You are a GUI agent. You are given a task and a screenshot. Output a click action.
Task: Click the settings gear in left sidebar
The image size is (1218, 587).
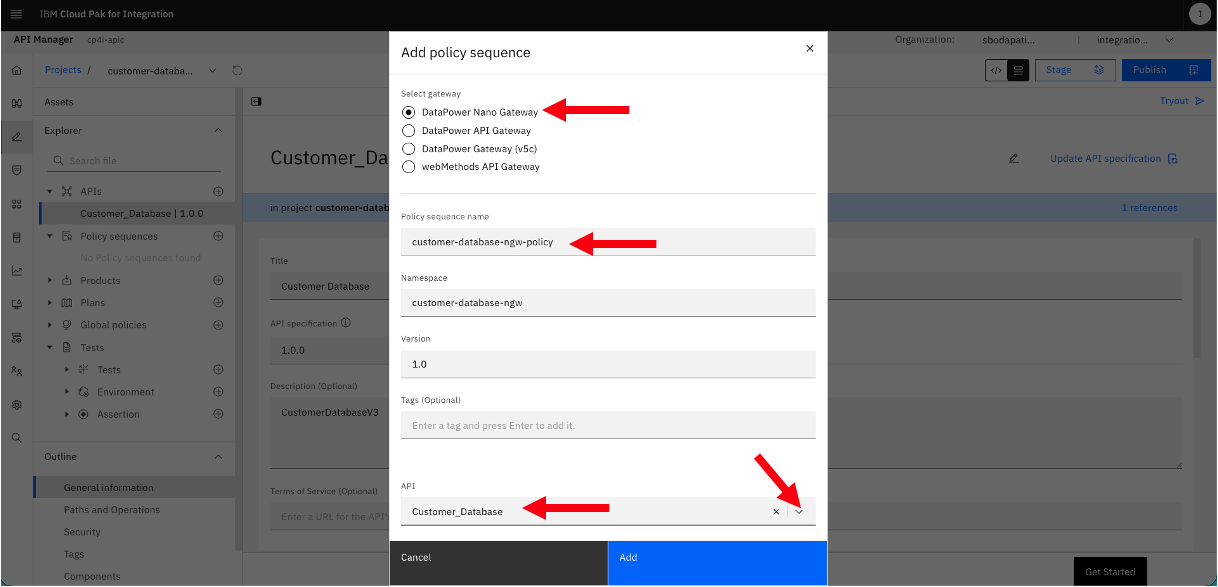coord(16,405)
